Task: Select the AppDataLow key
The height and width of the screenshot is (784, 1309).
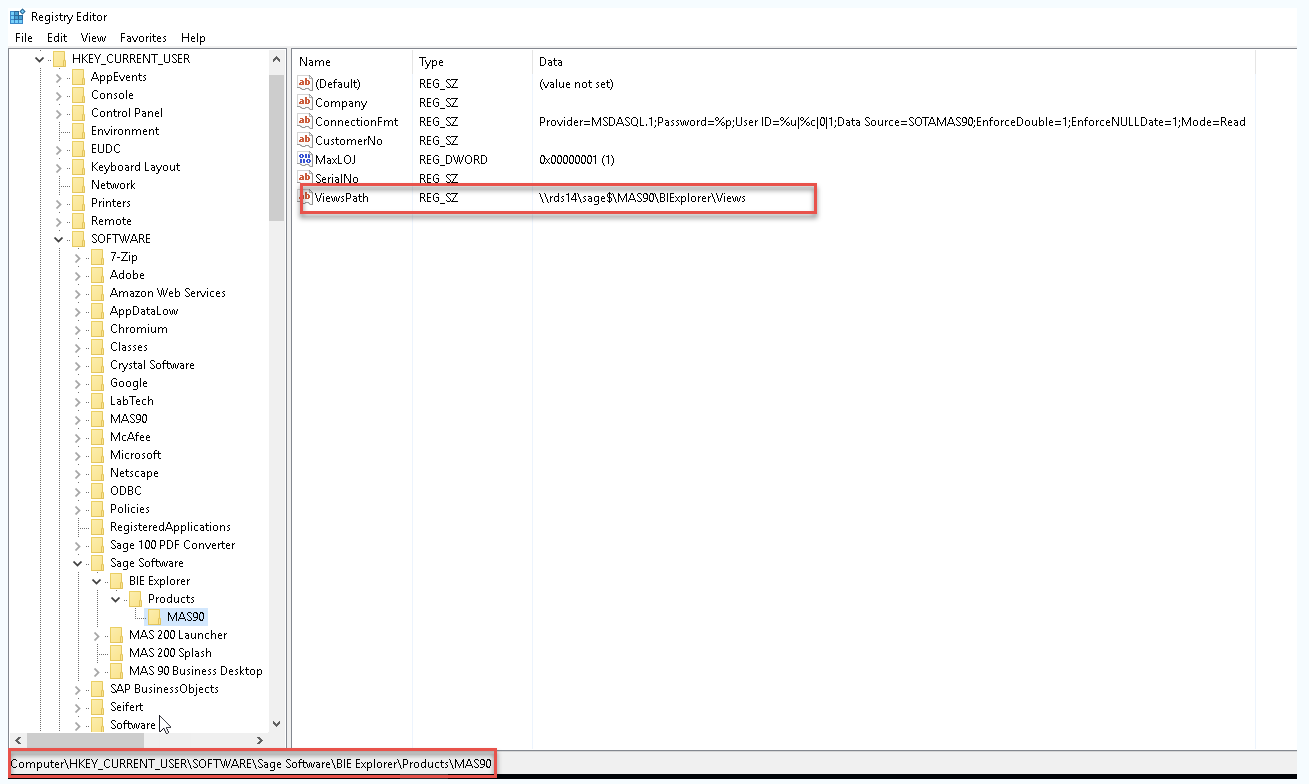Action: [144, 311]
